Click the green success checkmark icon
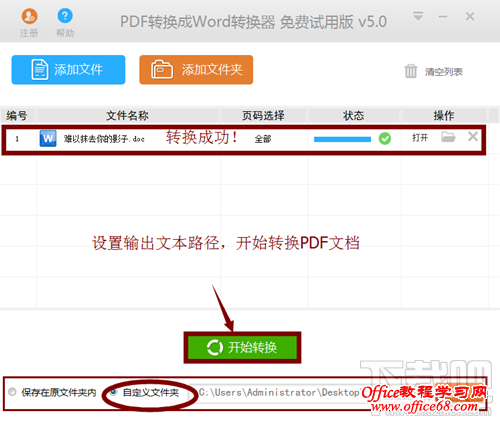Image resolution: width=500 pixels, height=421 pixels. (385, 138)
